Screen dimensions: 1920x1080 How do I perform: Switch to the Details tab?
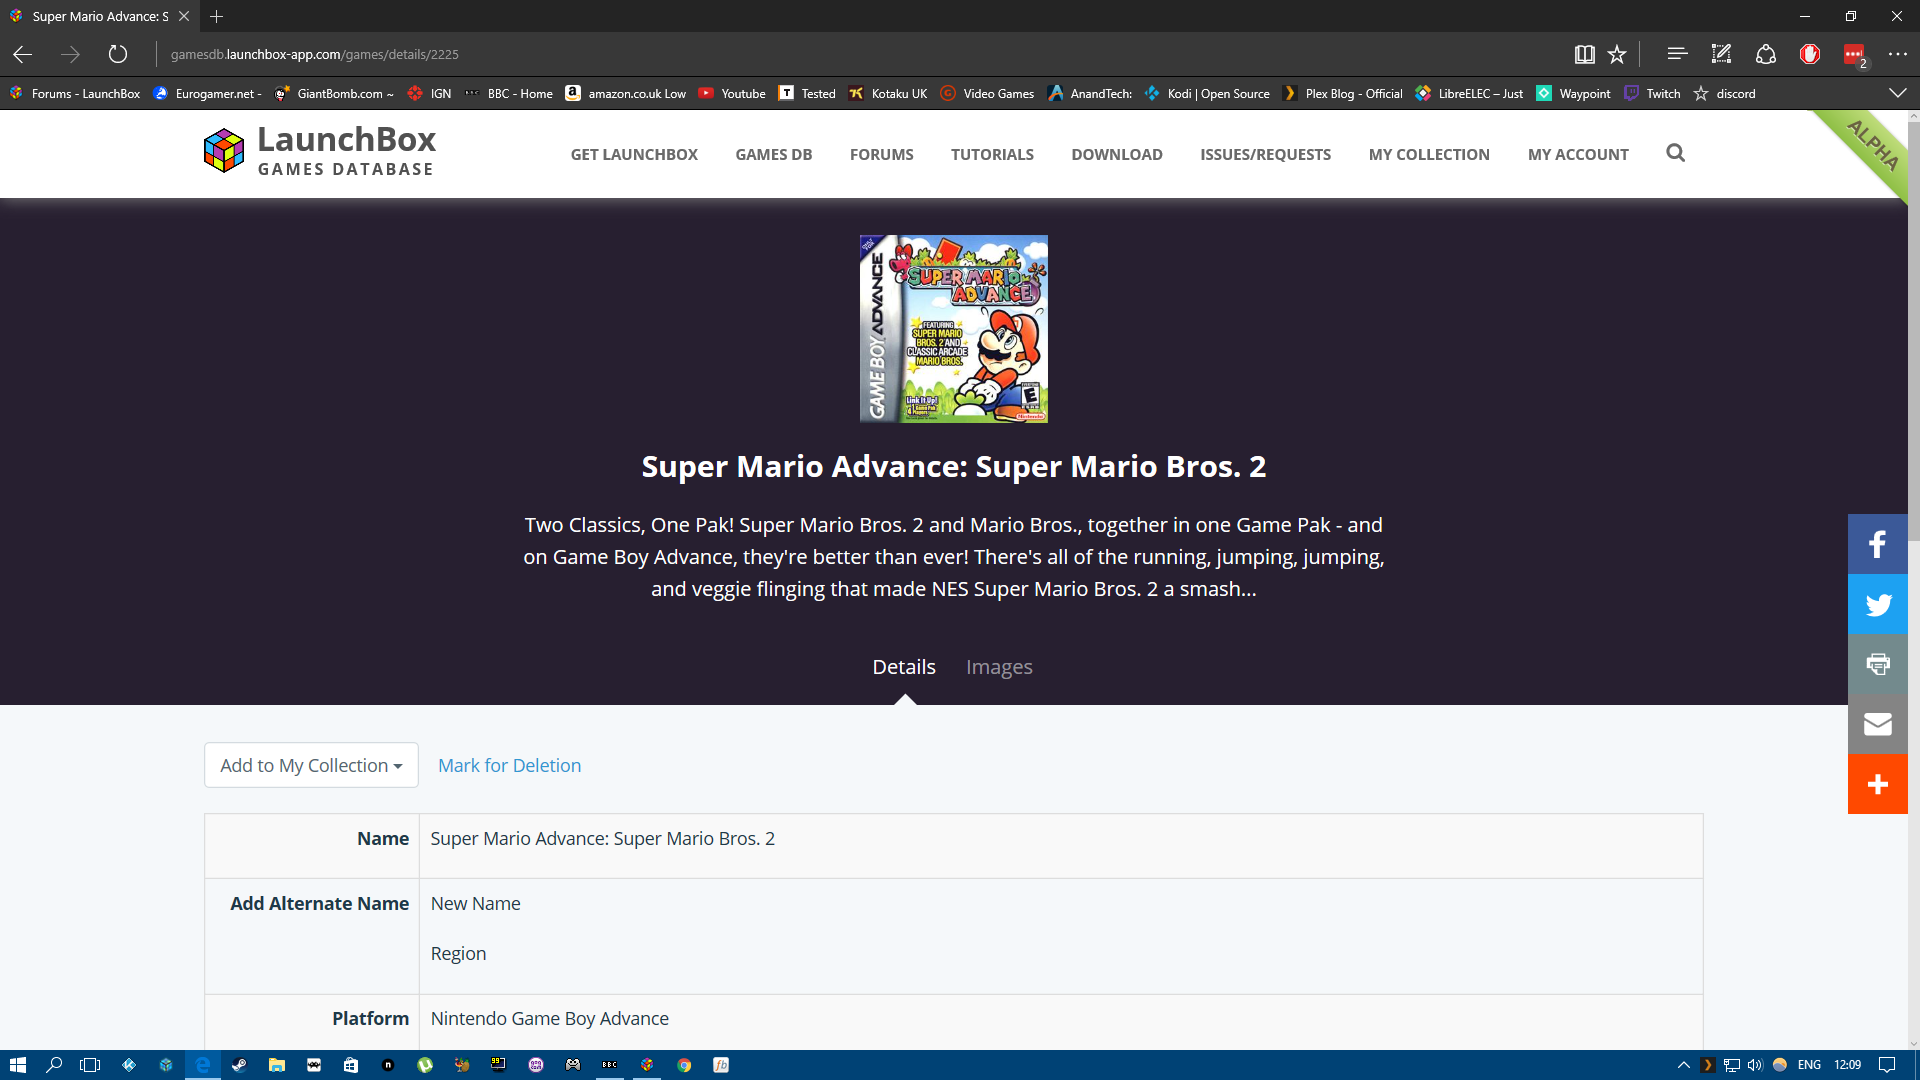pyautogui.click(x=904, y=667)
